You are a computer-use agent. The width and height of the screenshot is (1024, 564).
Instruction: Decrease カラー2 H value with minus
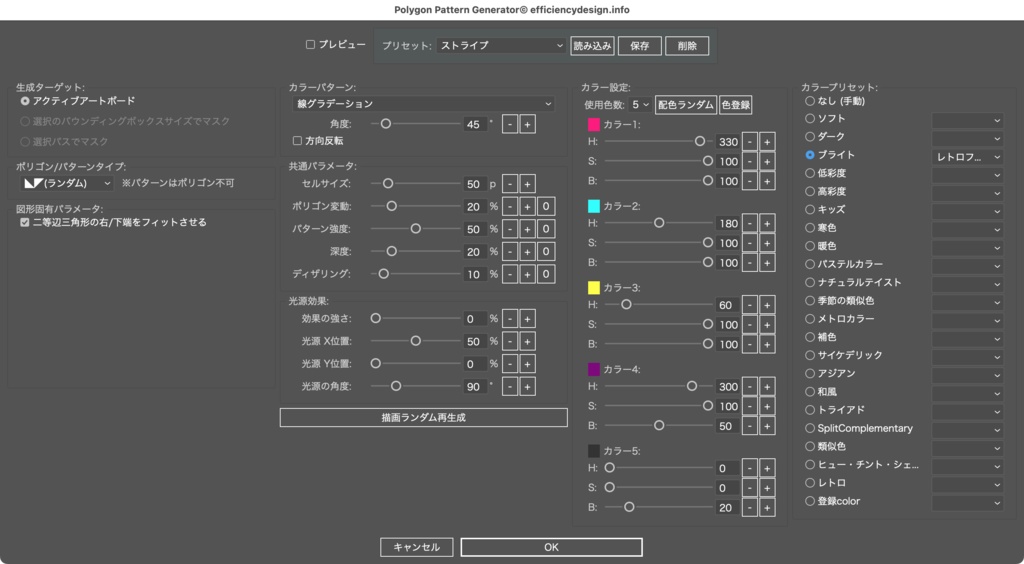point(750,223)
